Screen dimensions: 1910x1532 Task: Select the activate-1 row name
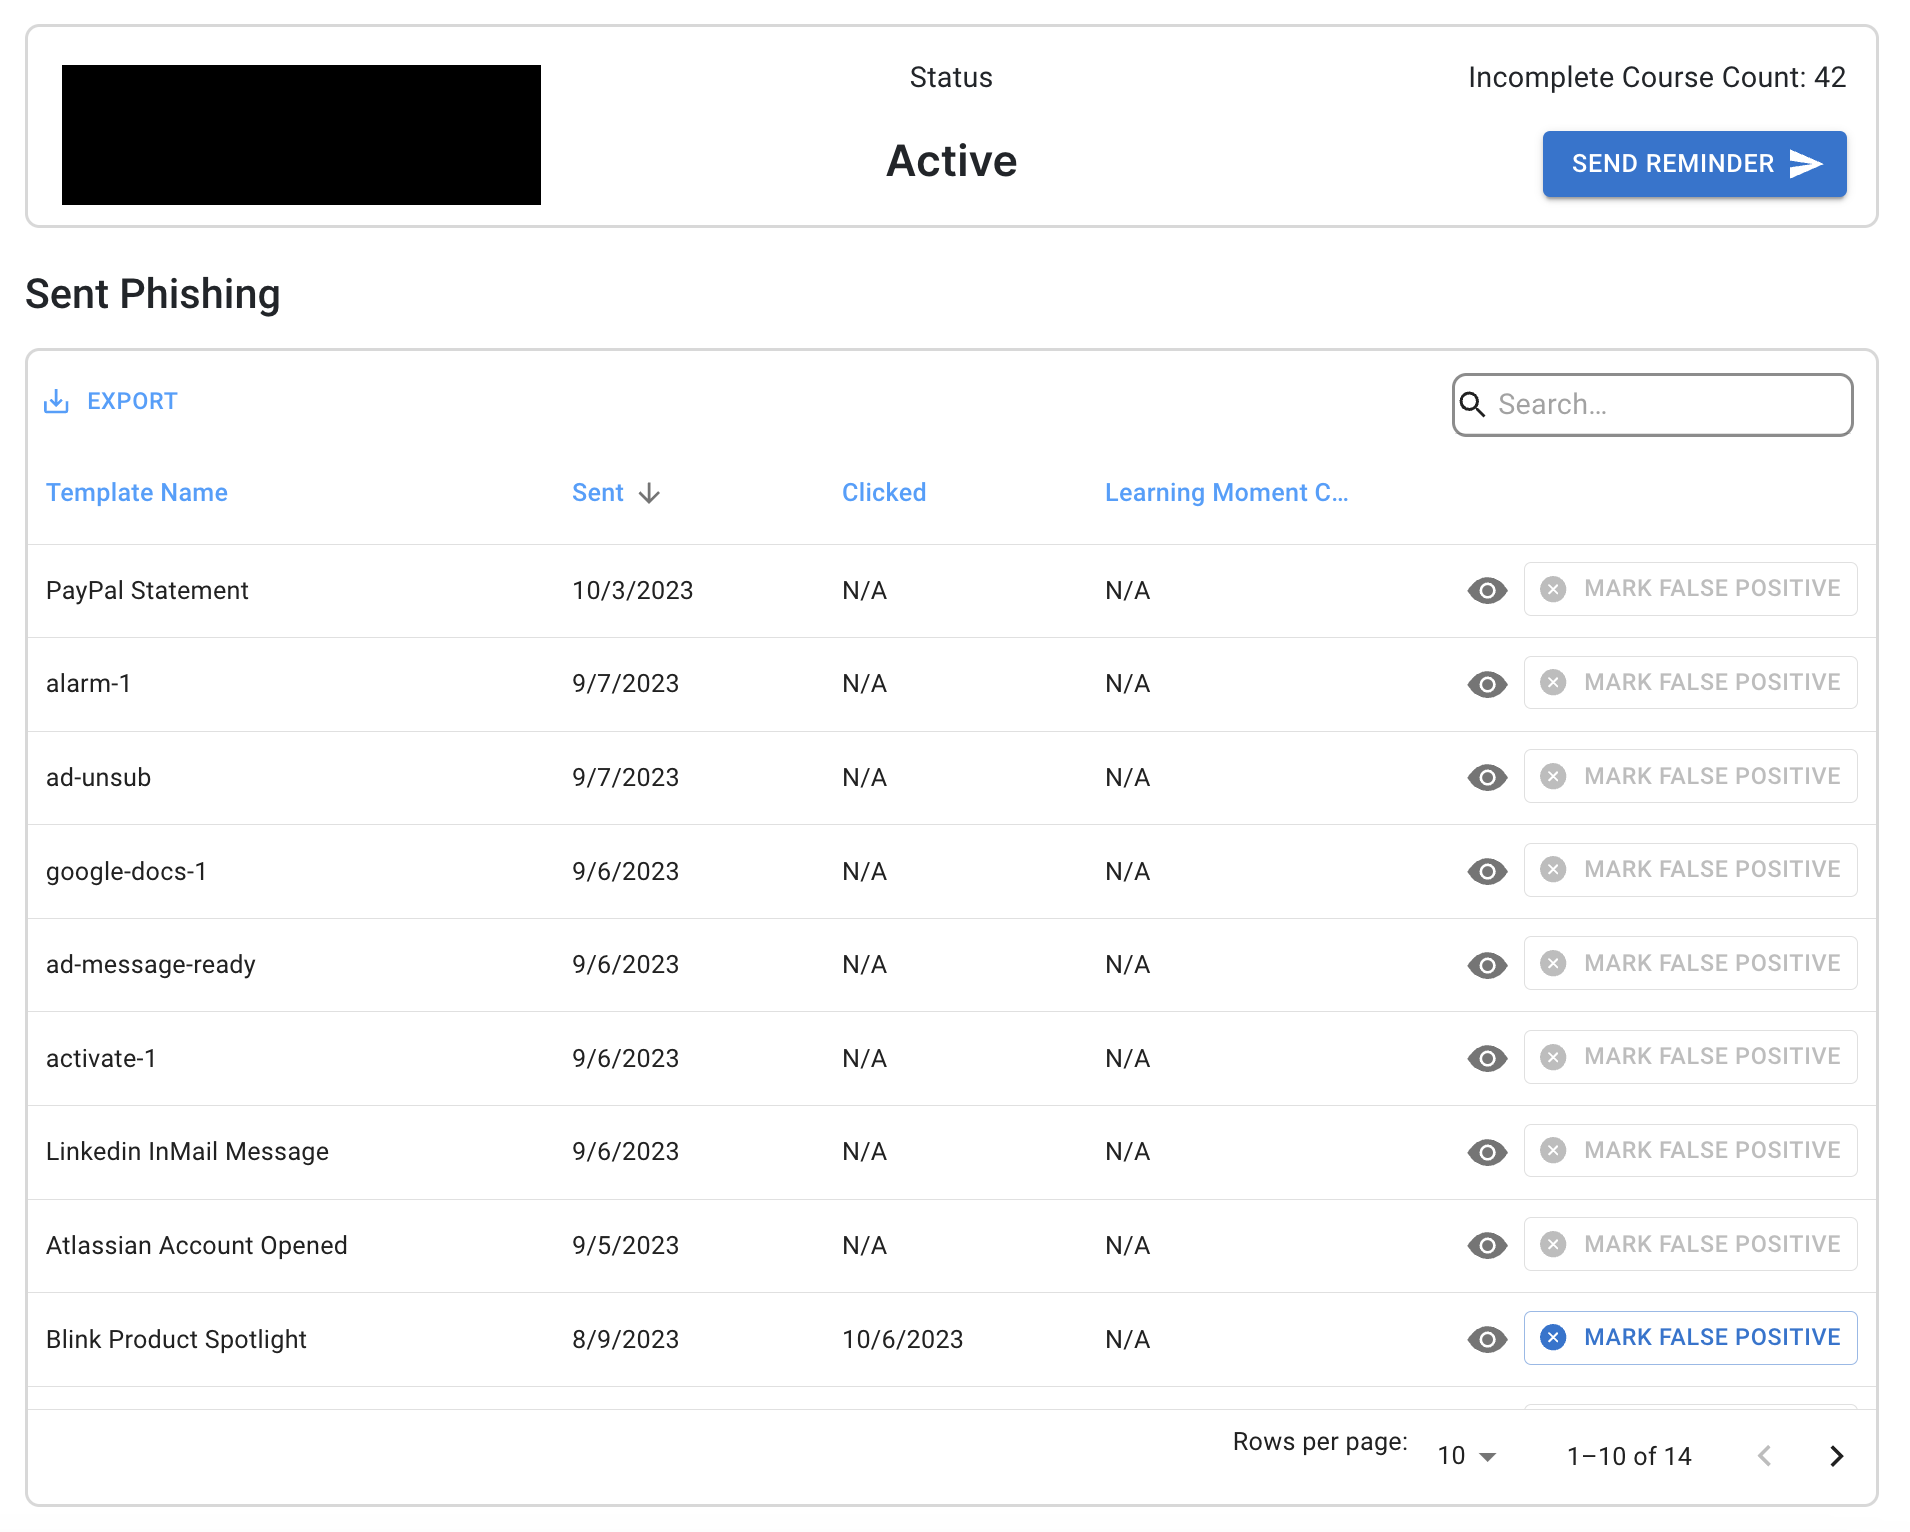(x=101, y=1058)
